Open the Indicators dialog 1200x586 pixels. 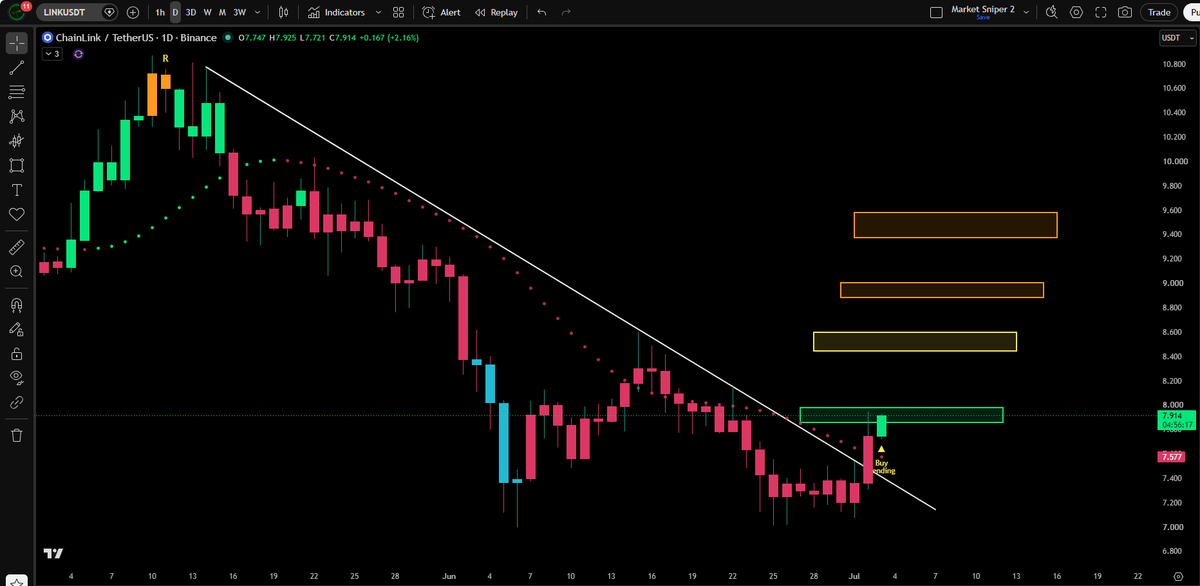pyautogui.click(x=336, y=12)
